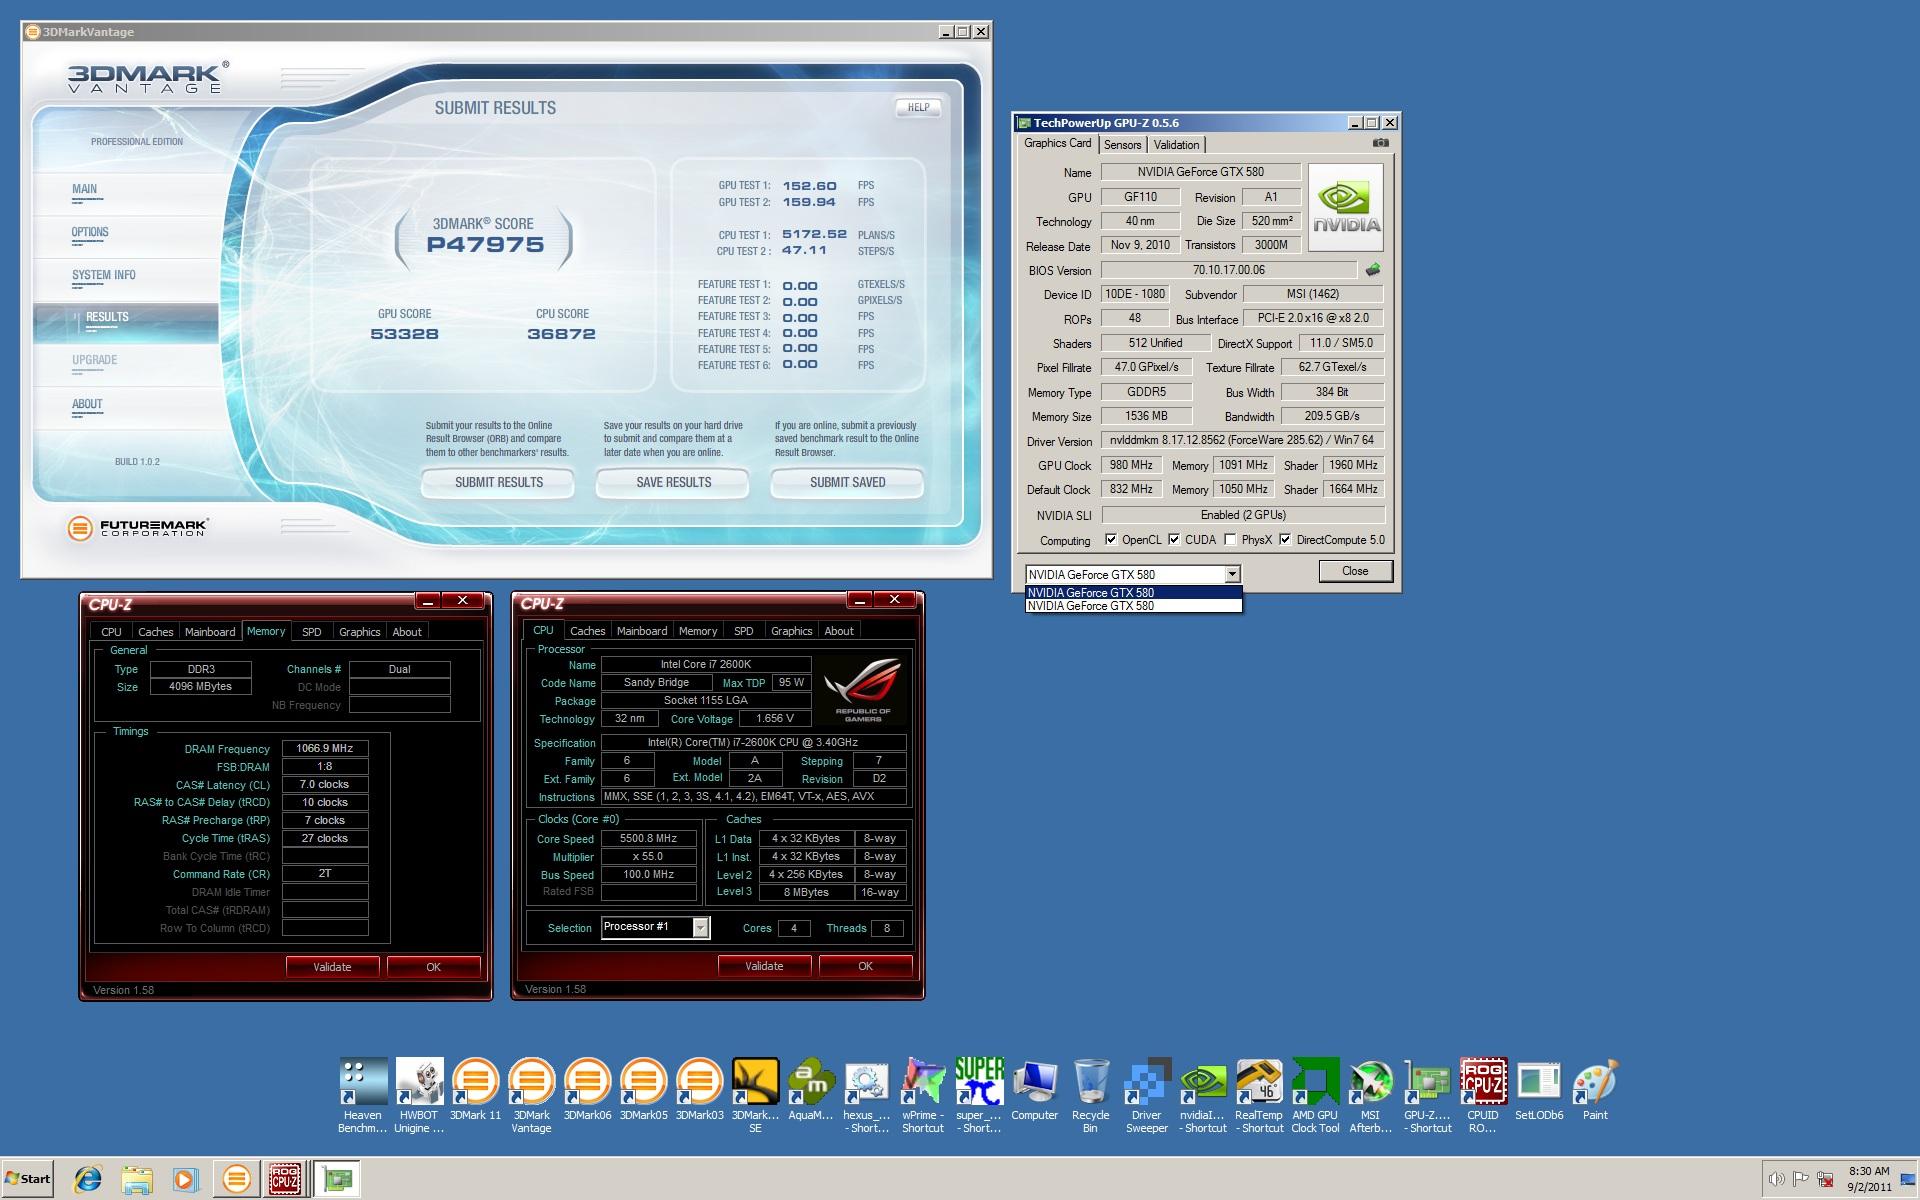Launch 3DMark06 desktop shortcut

(x=587, y=1090)
